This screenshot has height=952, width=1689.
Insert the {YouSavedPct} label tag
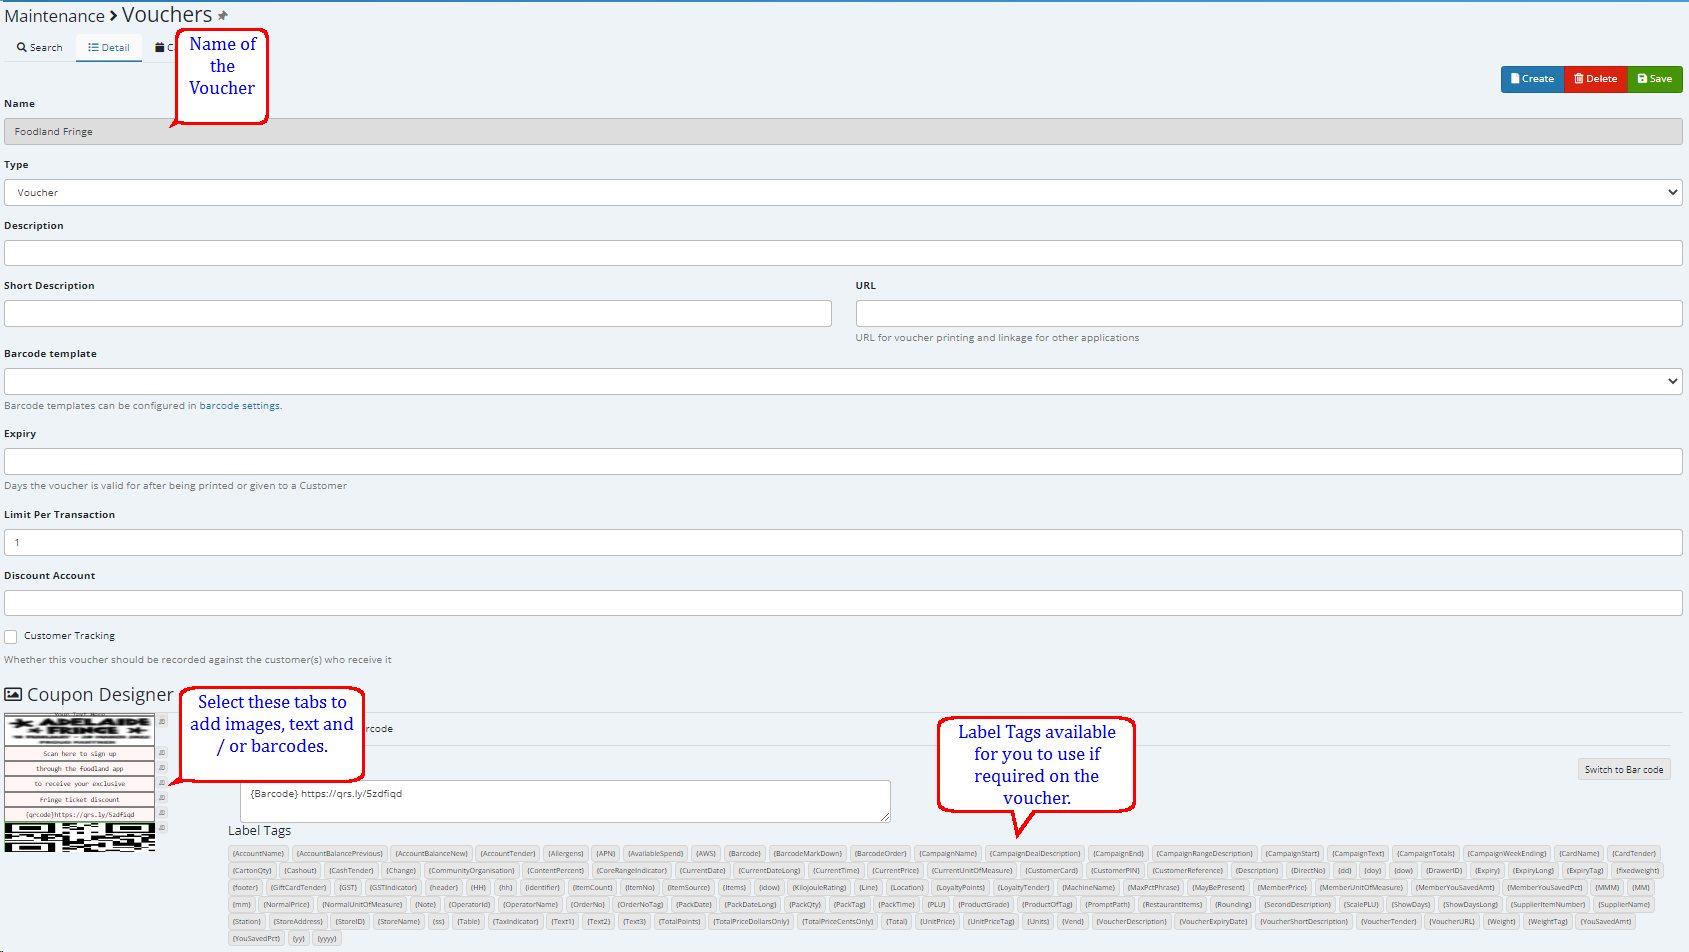tap(256, 938)
